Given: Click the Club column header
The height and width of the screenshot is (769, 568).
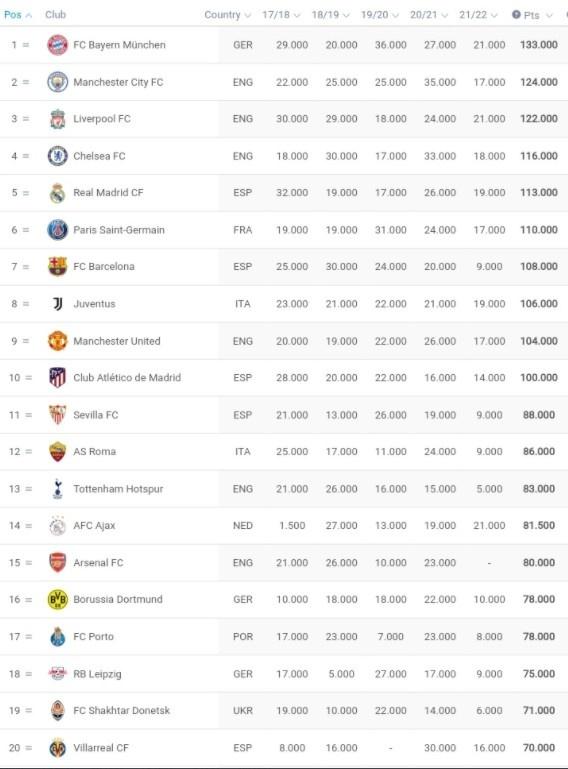Looking at the screenshot, I should pyautogui.click(x=55, y=15).
